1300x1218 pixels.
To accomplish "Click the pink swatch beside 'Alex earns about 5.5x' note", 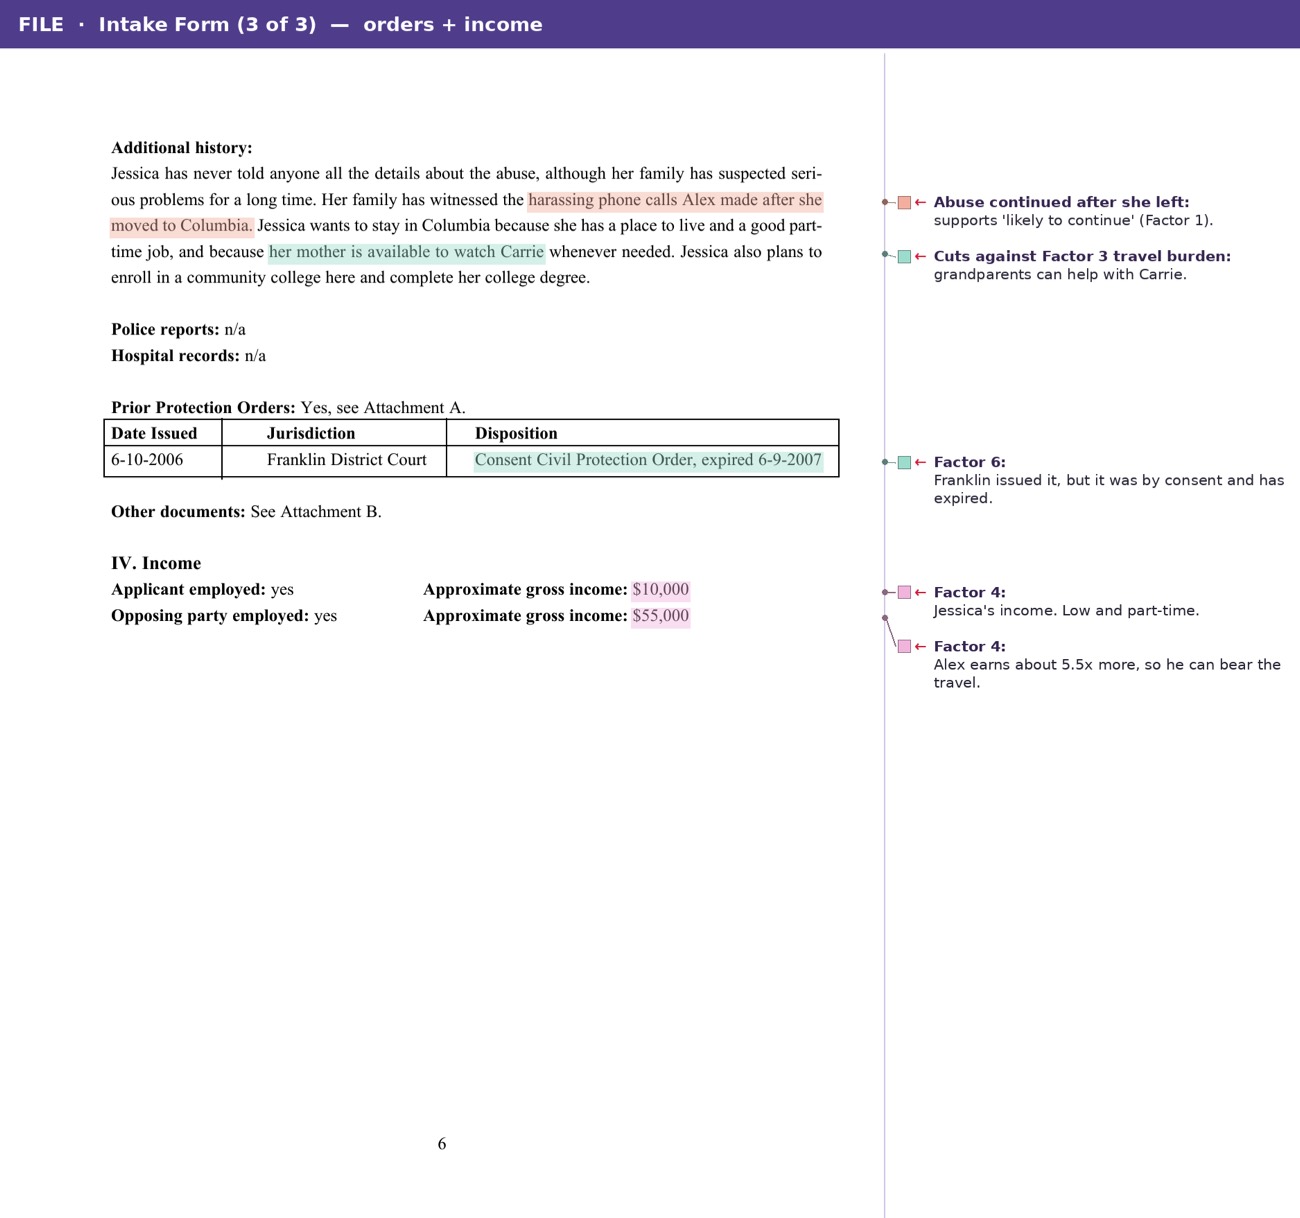I will 904,647.
